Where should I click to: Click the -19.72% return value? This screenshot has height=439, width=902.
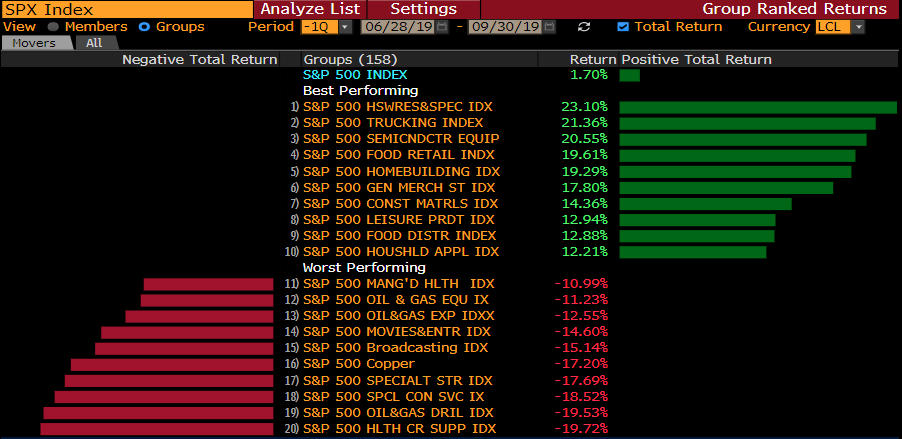581,429
